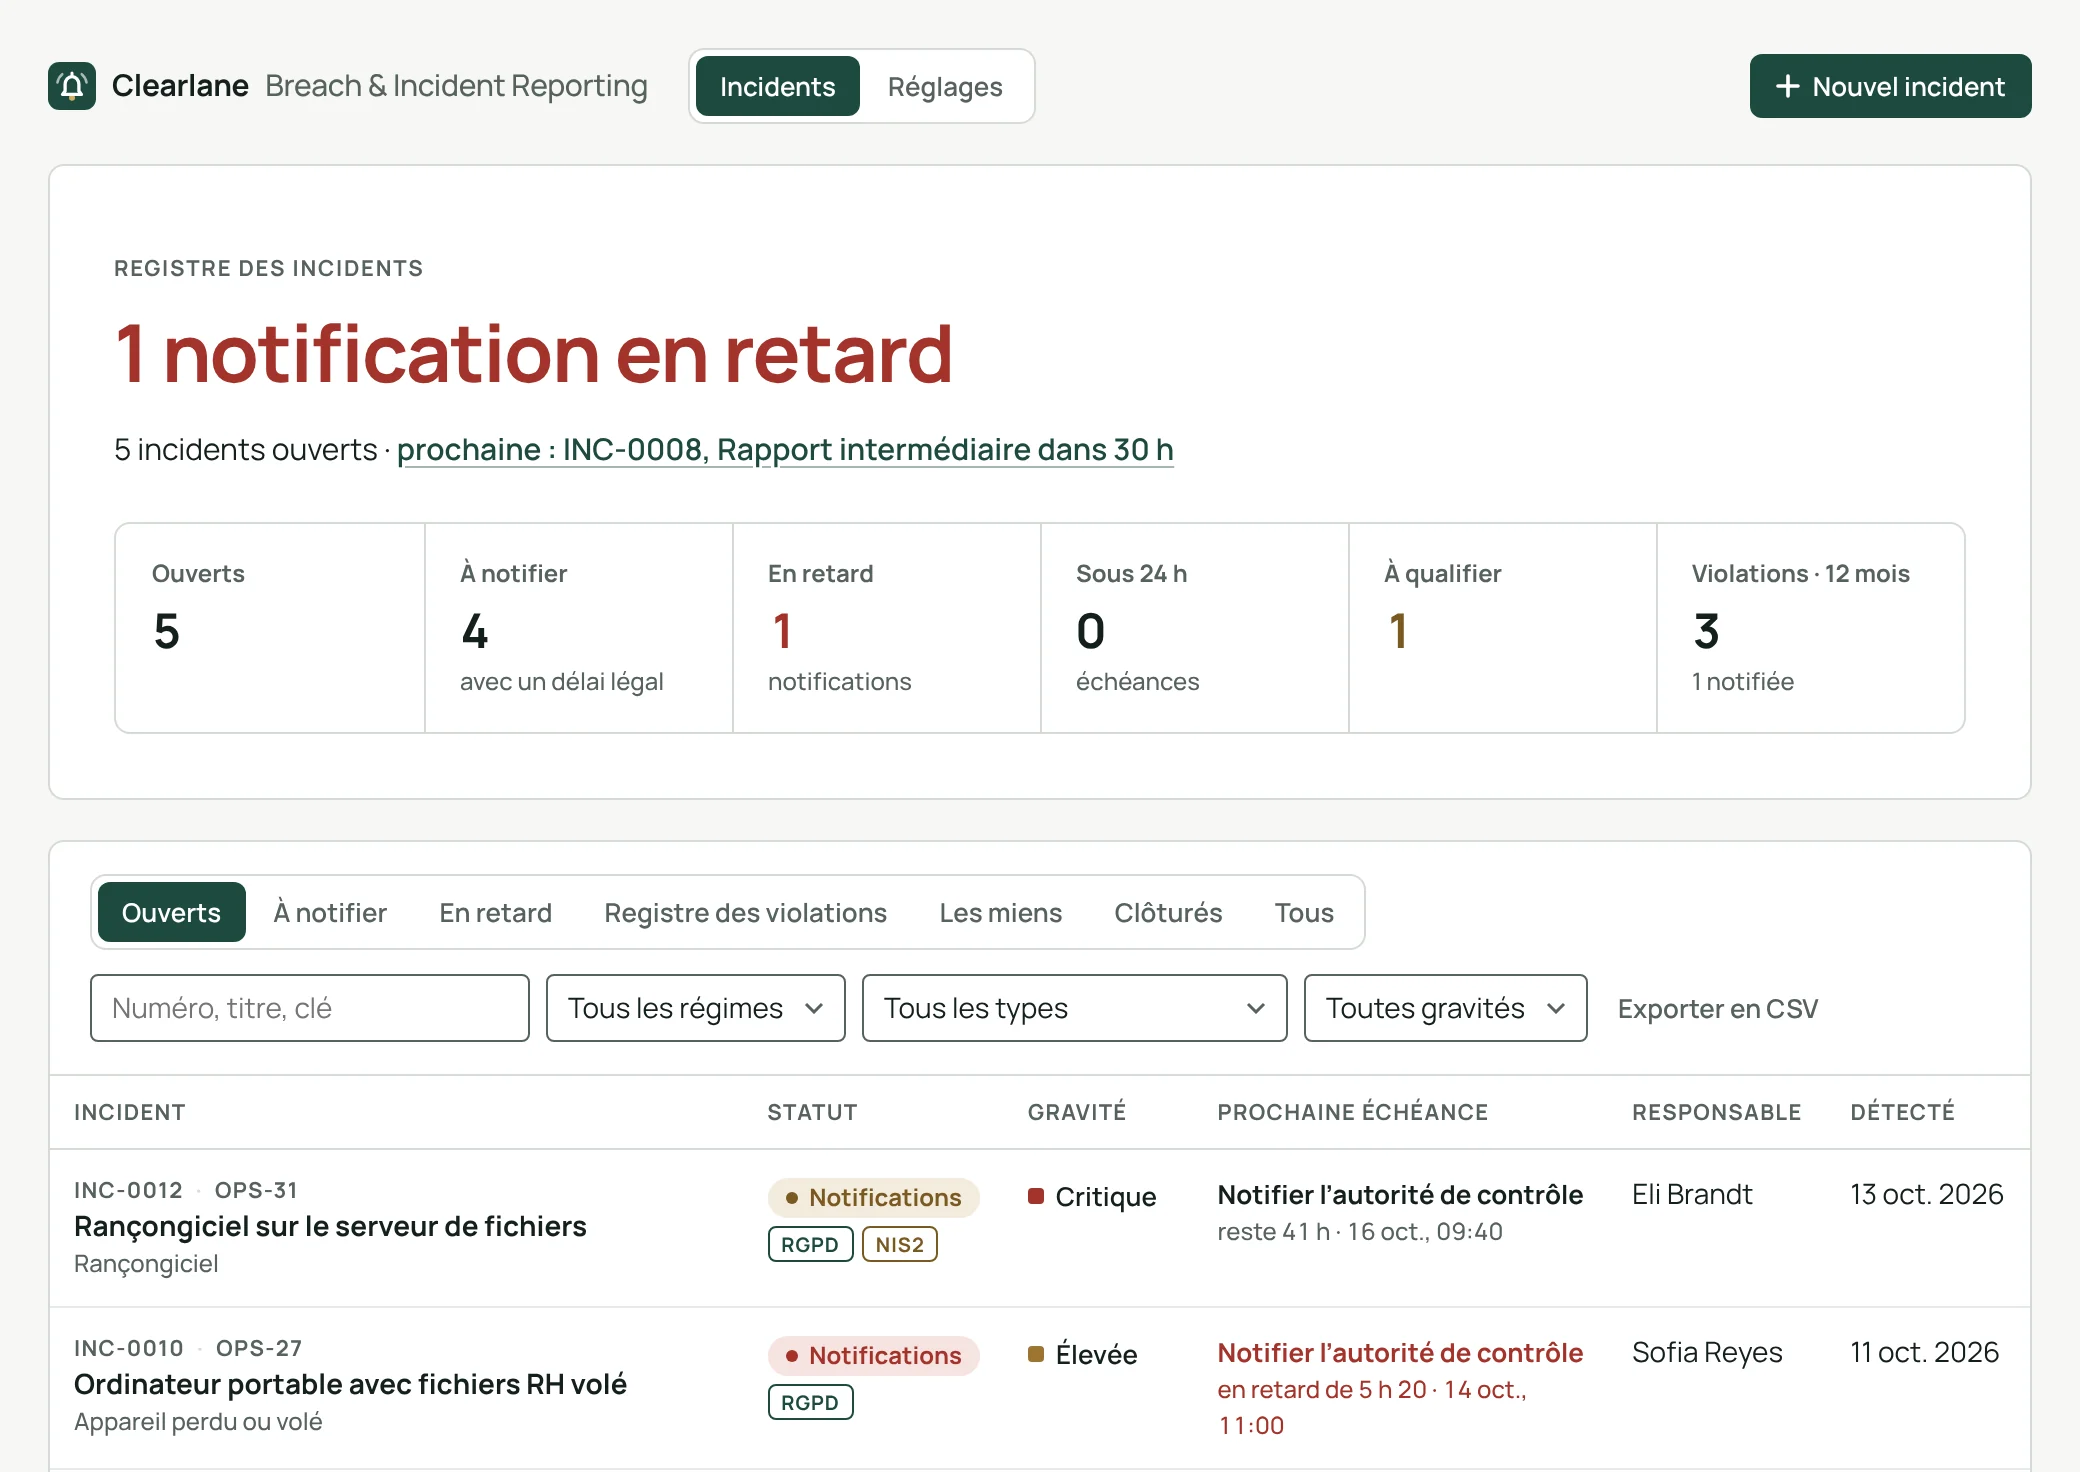
Task: Expand the Tous les régimes dropdown
Action: click(696, 1008)
